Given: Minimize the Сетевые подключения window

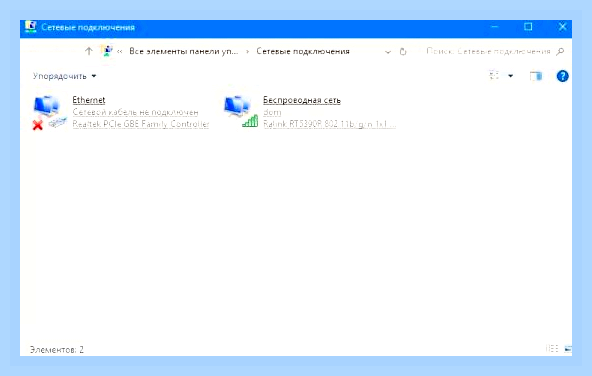Looking at the screenshot, I should [495, 27].
